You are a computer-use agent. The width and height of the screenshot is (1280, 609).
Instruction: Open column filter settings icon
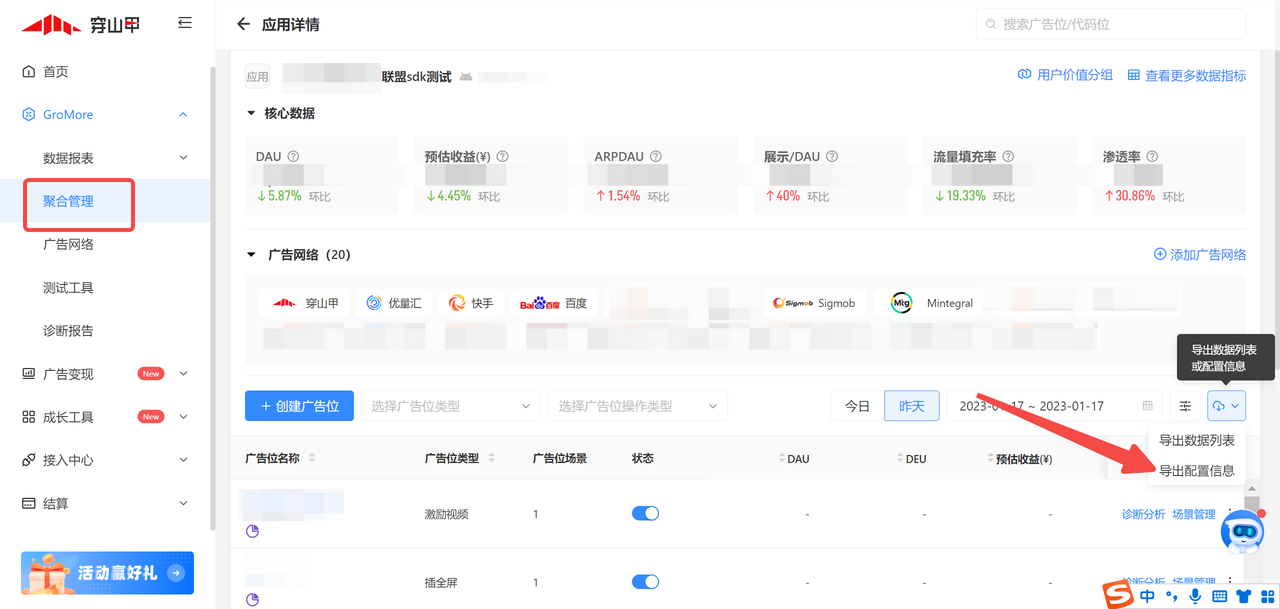pyautogui.click(x=1185, y=406)
